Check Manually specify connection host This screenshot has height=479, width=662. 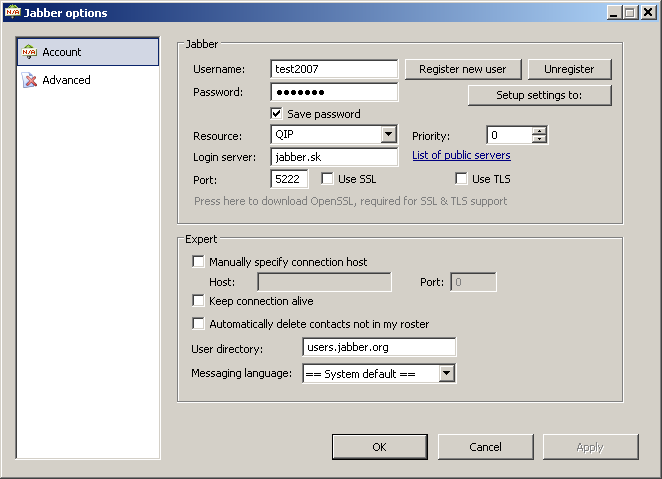point(198,261)
